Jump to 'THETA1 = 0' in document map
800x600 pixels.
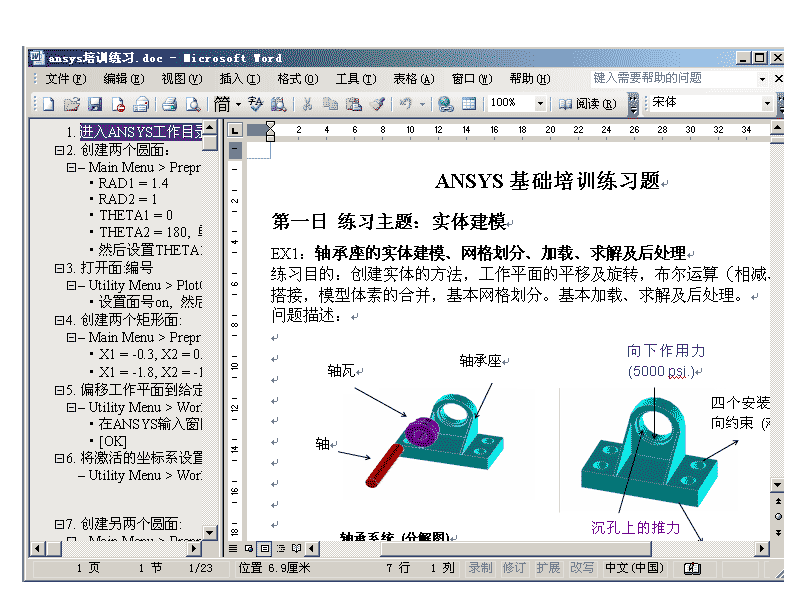coord(136,215)
